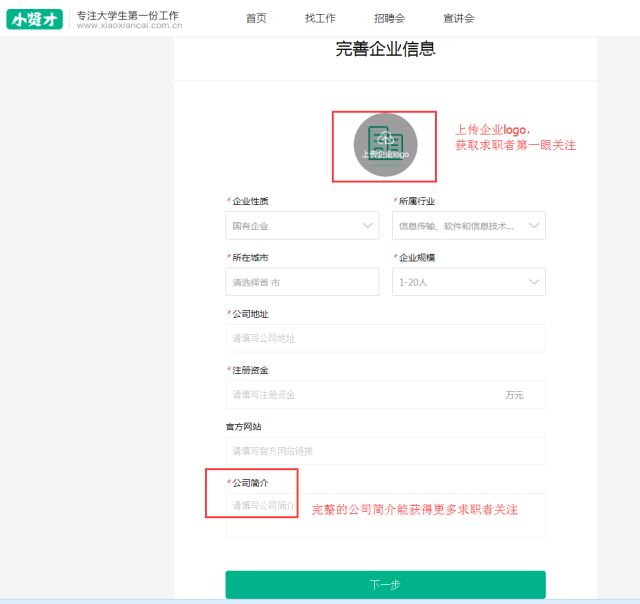Go to 找工作 in the navigation
The width and height of the screenshot is (640, 604).
pyautogui.click(x=320, y=18)
